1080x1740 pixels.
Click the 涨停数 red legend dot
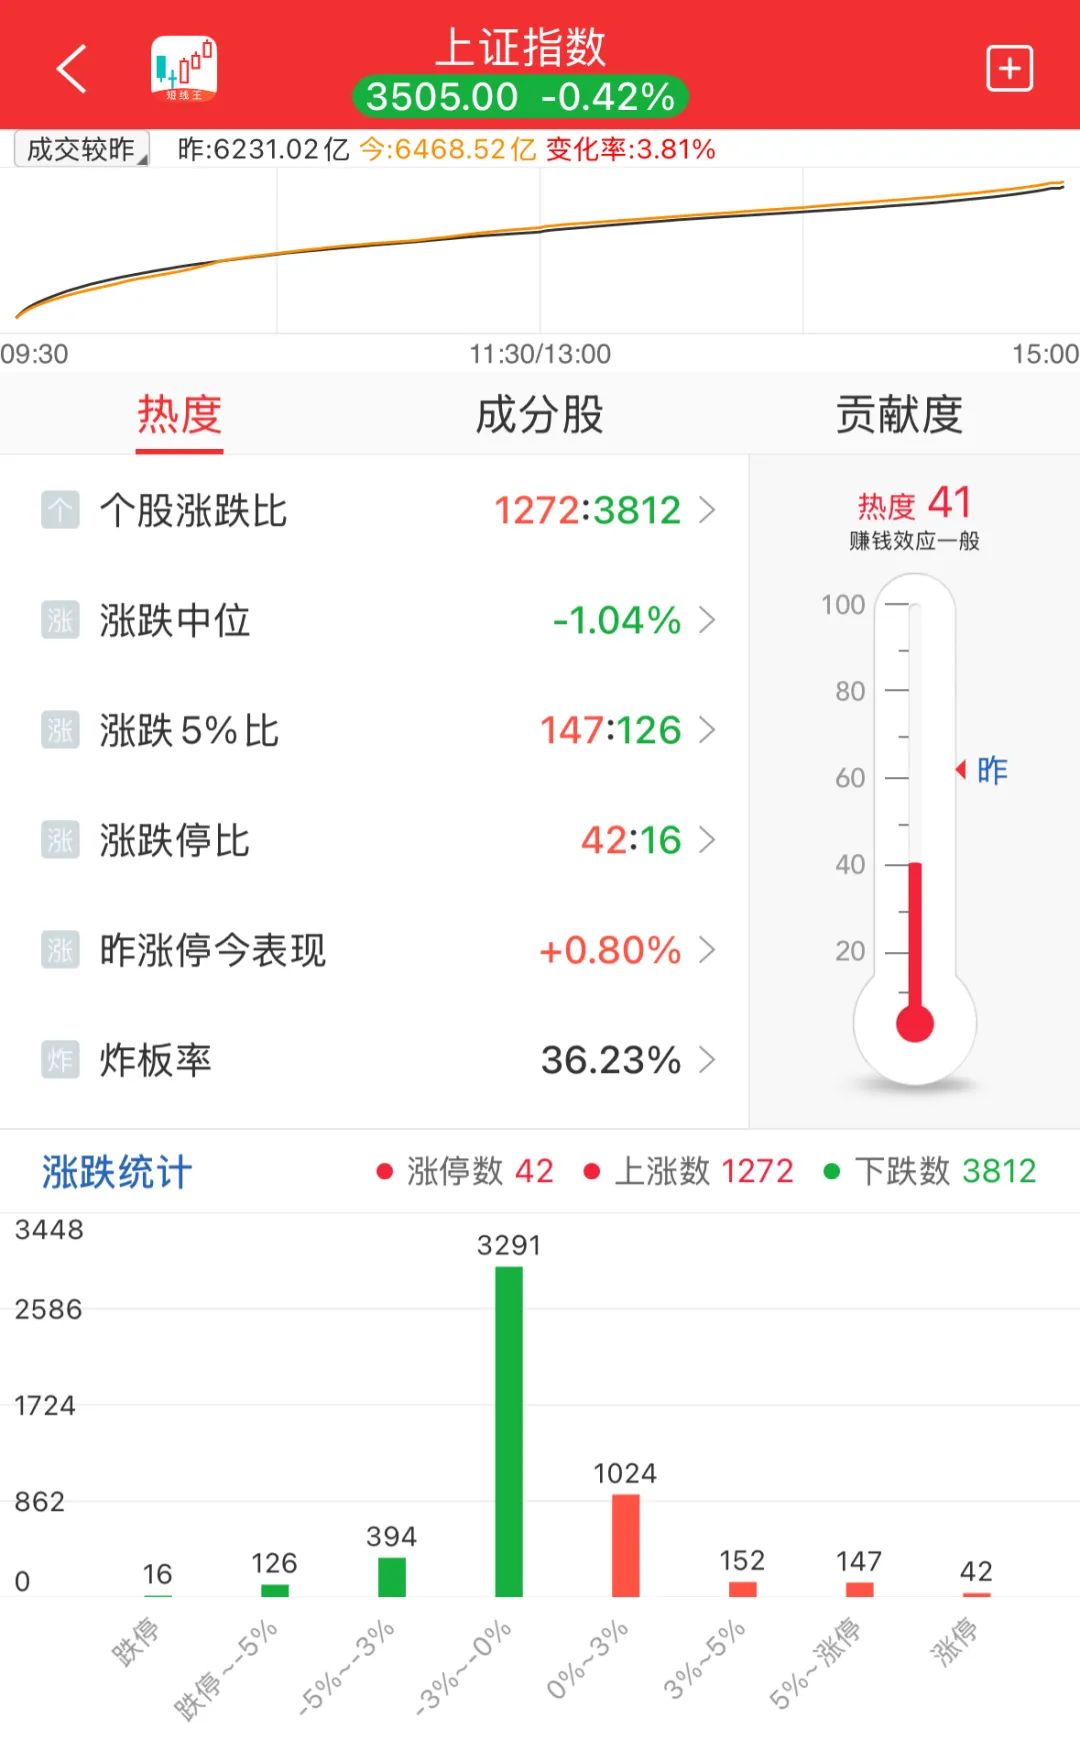384,1171
